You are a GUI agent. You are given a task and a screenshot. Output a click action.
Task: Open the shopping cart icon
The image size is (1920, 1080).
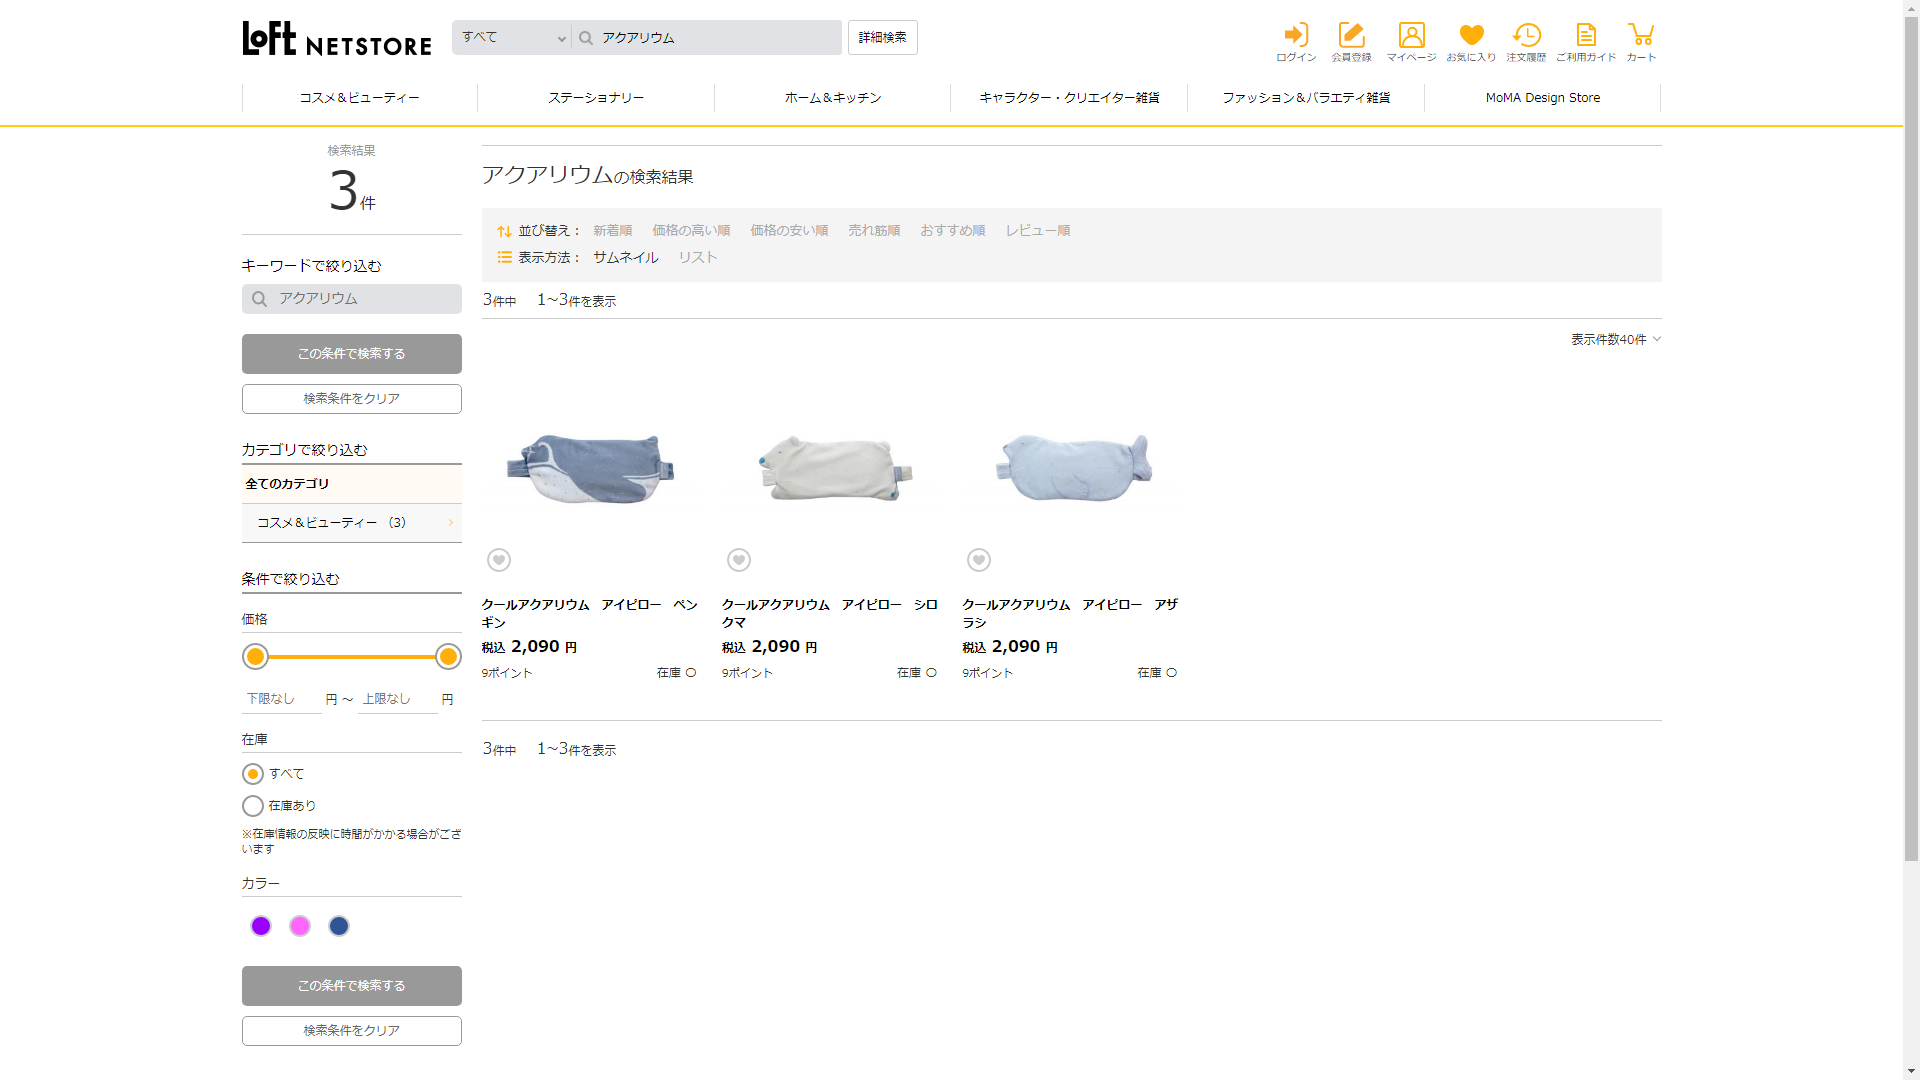point(1641,36)
